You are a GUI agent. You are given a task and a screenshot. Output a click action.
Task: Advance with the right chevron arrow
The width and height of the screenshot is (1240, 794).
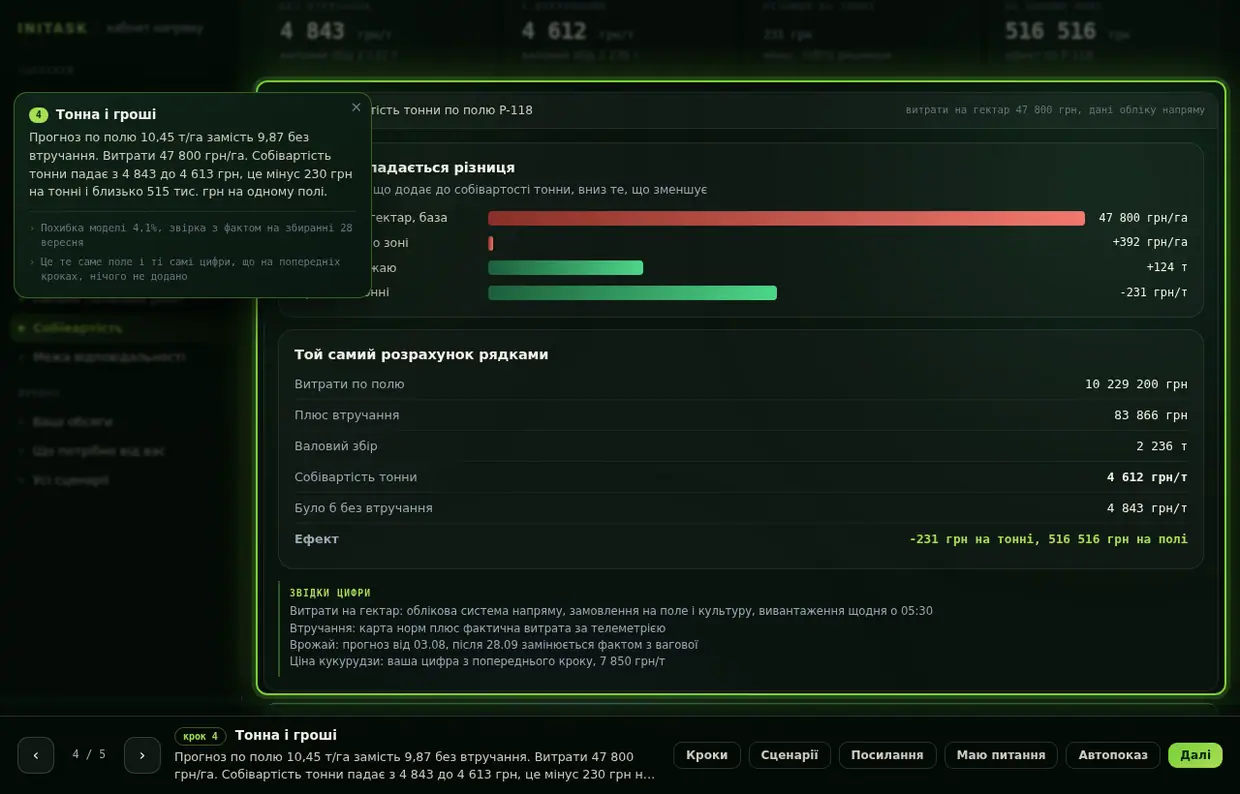142,755
